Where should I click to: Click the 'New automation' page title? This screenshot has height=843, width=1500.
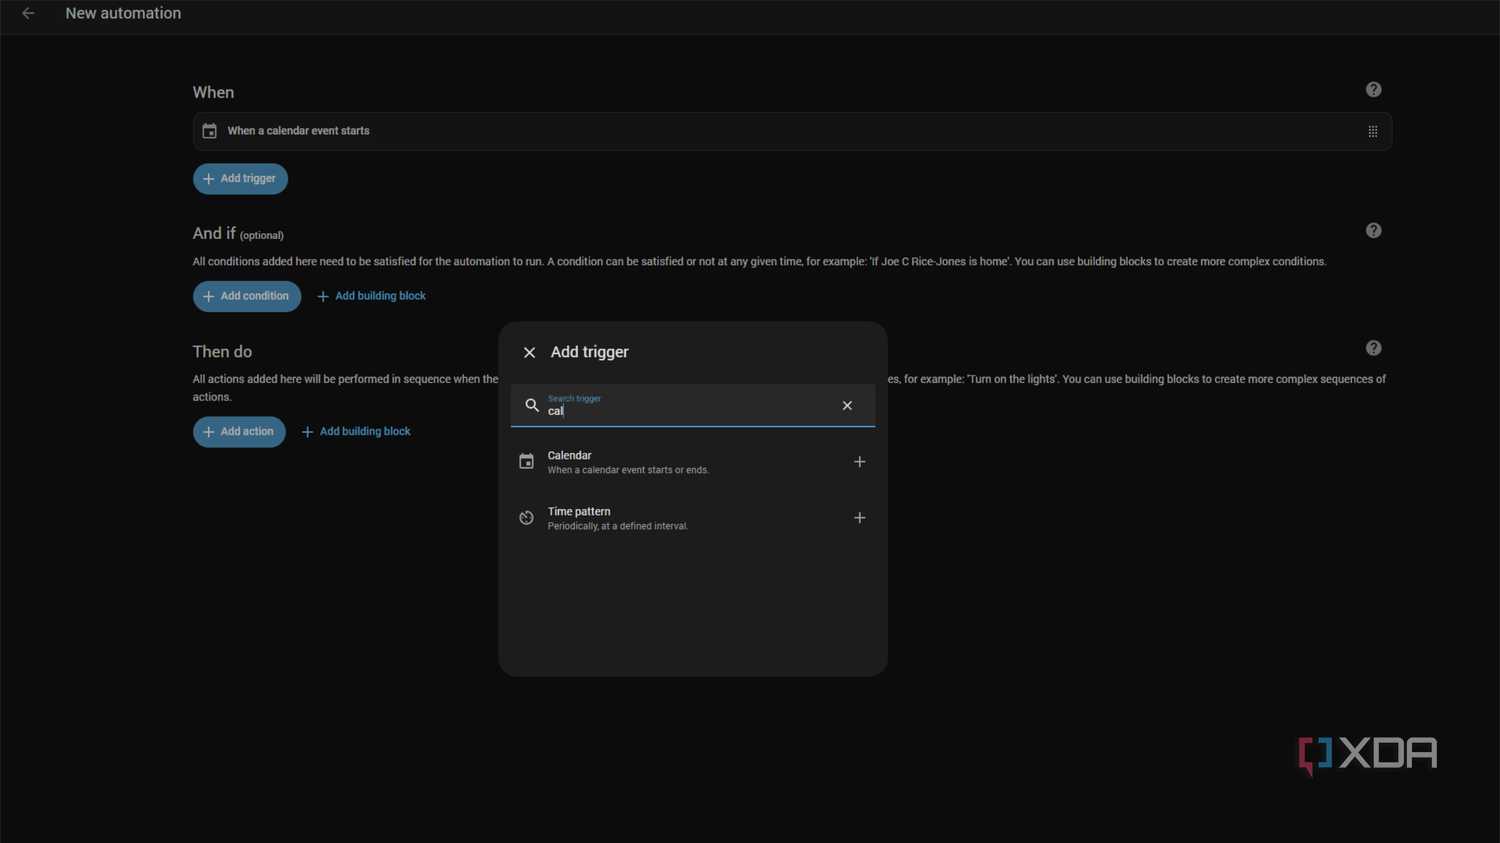click(123, 13)
